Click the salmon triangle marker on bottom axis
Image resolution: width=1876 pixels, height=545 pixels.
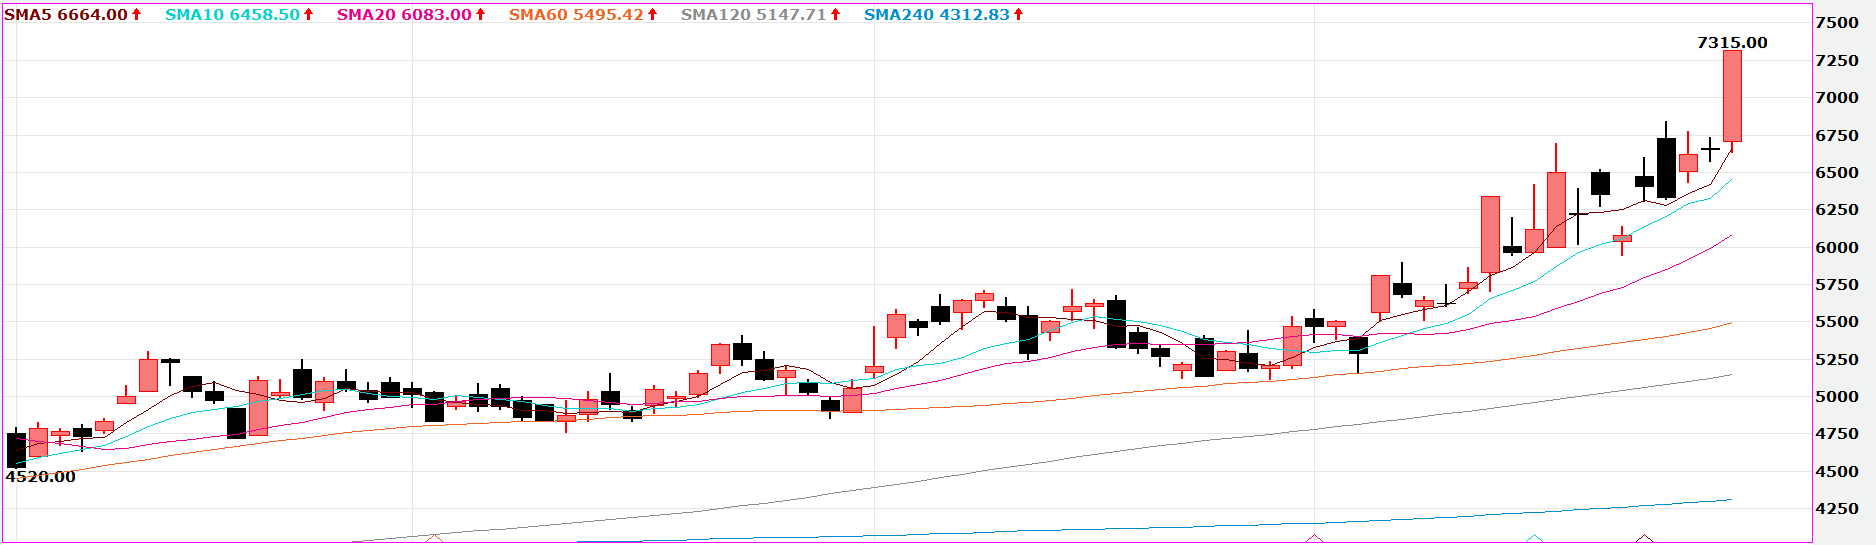pos(434,538)
